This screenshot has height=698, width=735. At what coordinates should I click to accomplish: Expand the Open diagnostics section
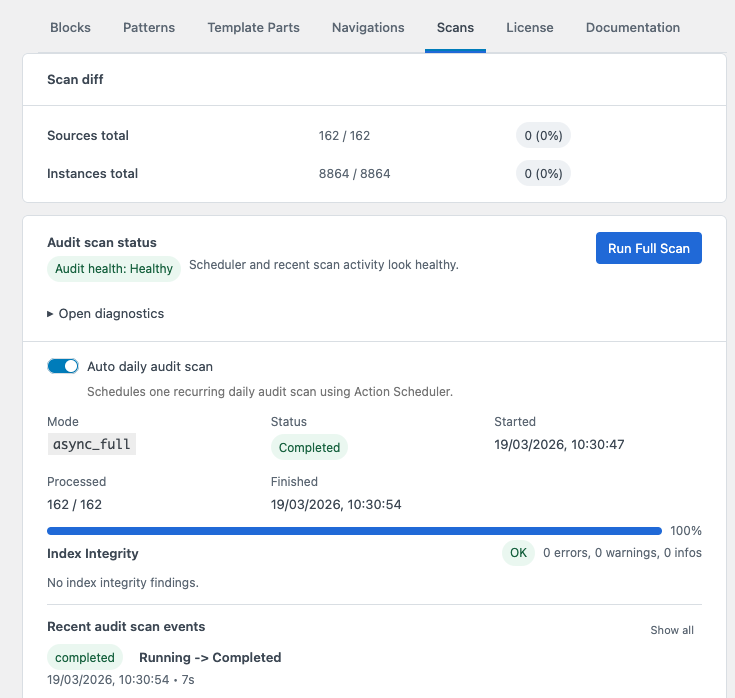coord(106,313)
